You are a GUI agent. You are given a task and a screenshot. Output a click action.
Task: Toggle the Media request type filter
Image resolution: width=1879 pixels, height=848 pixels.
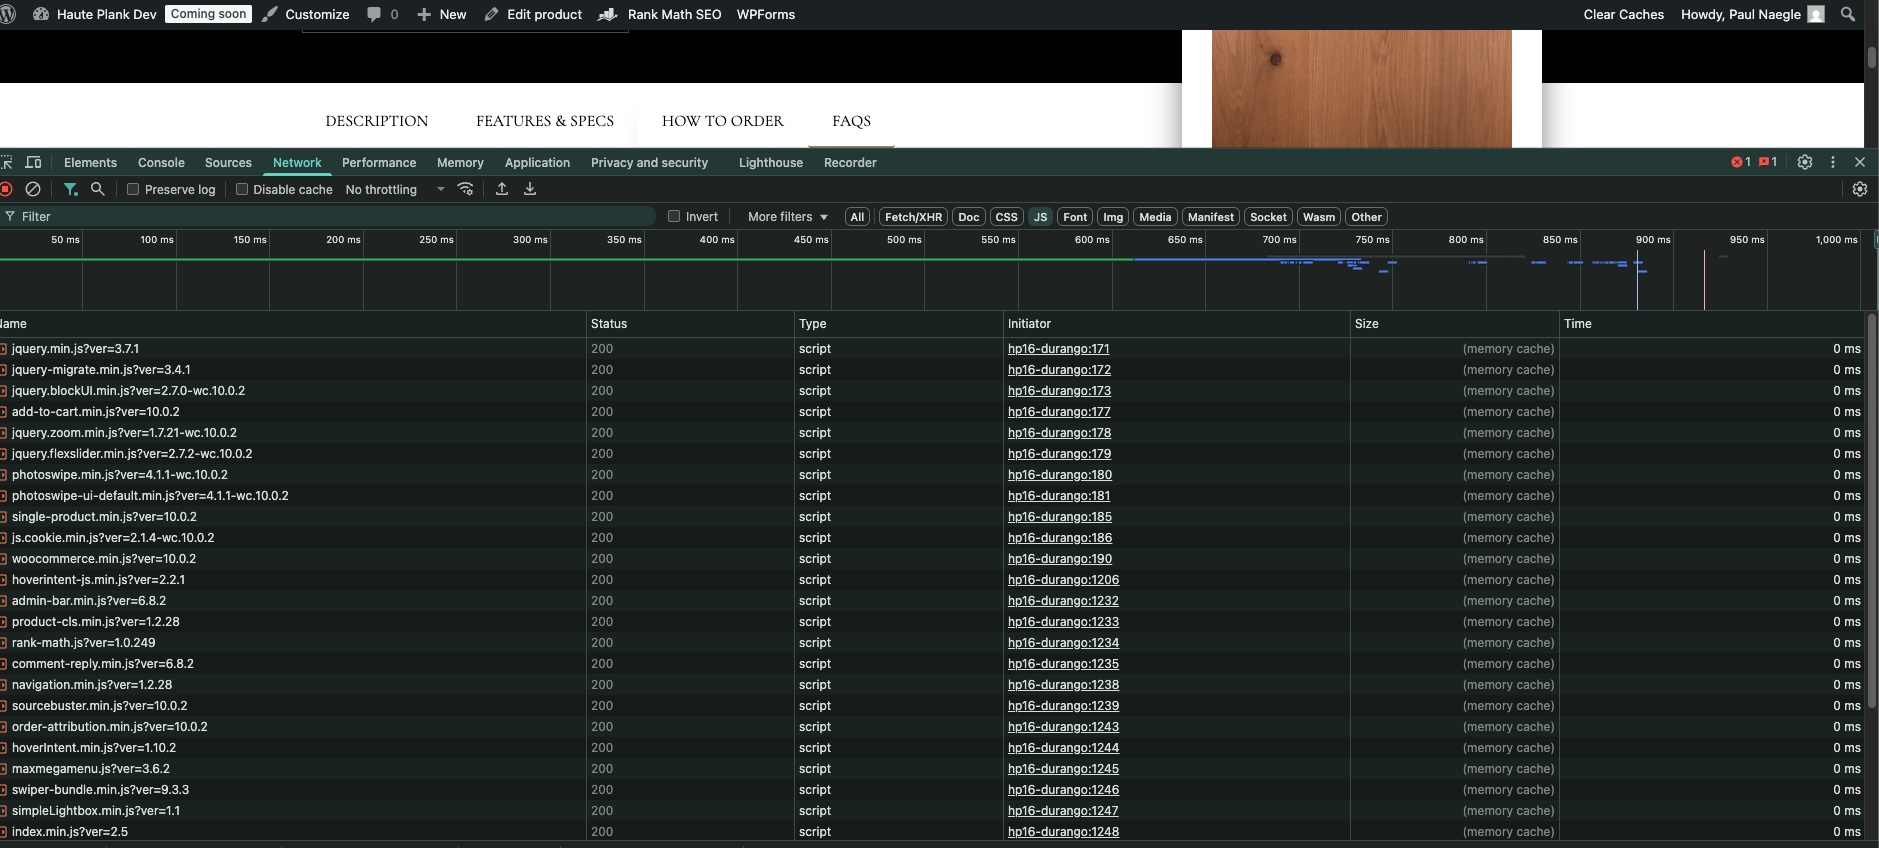(1155, 217)
